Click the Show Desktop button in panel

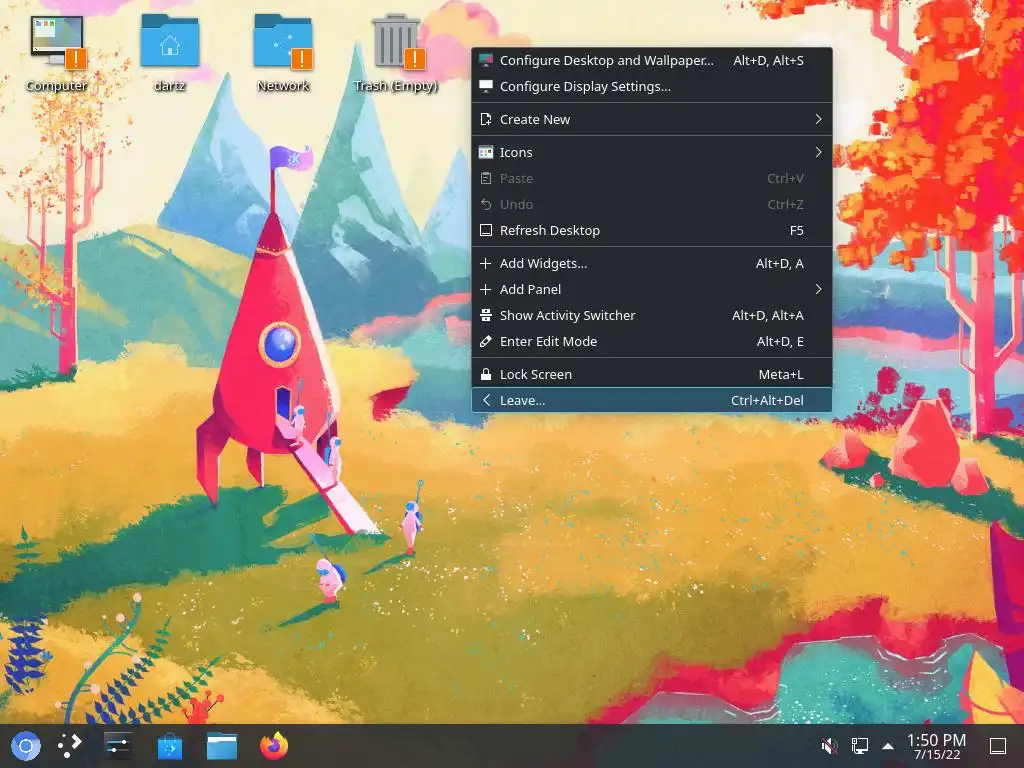click(x=998, y=746)
